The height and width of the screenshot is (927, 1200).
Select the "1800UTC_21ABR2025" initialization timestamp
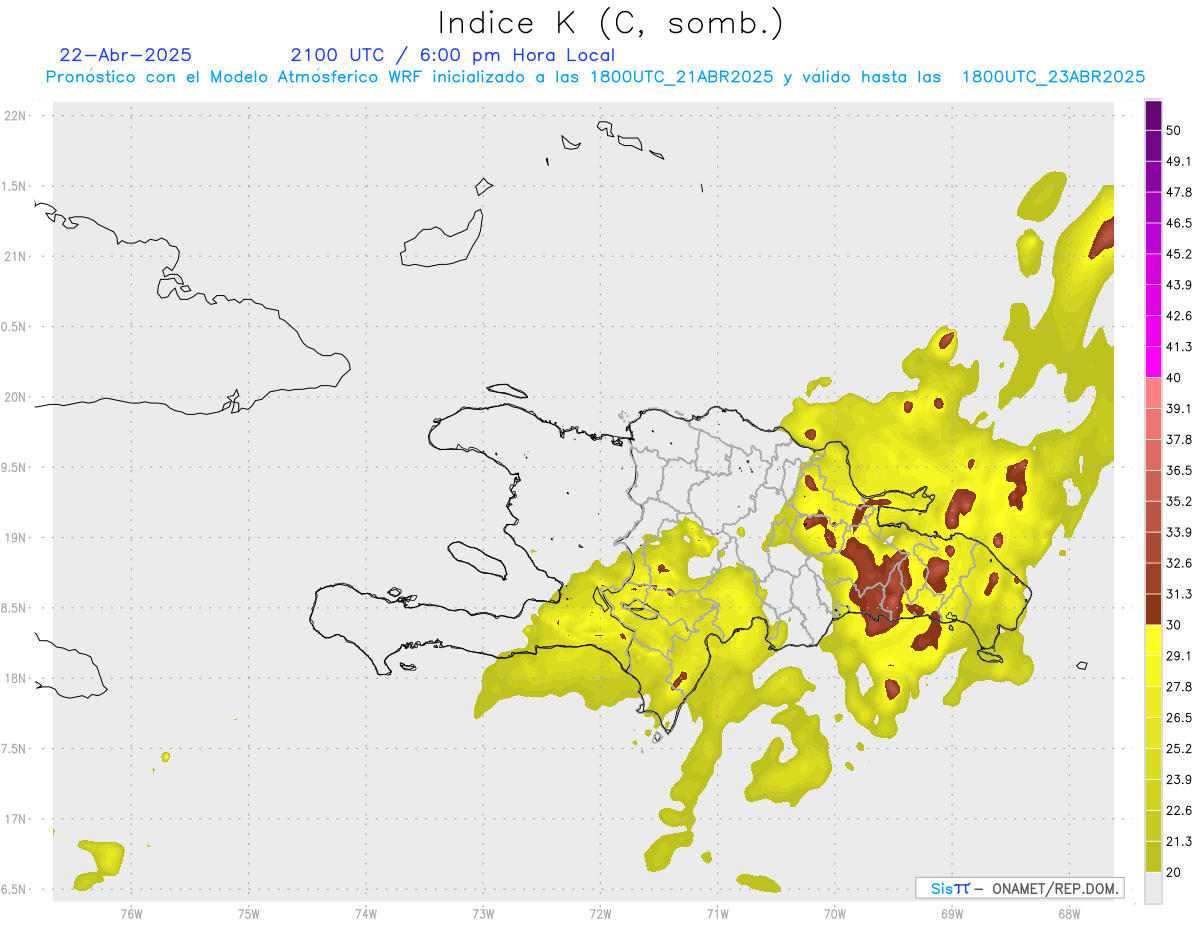[x=682, y=77]
